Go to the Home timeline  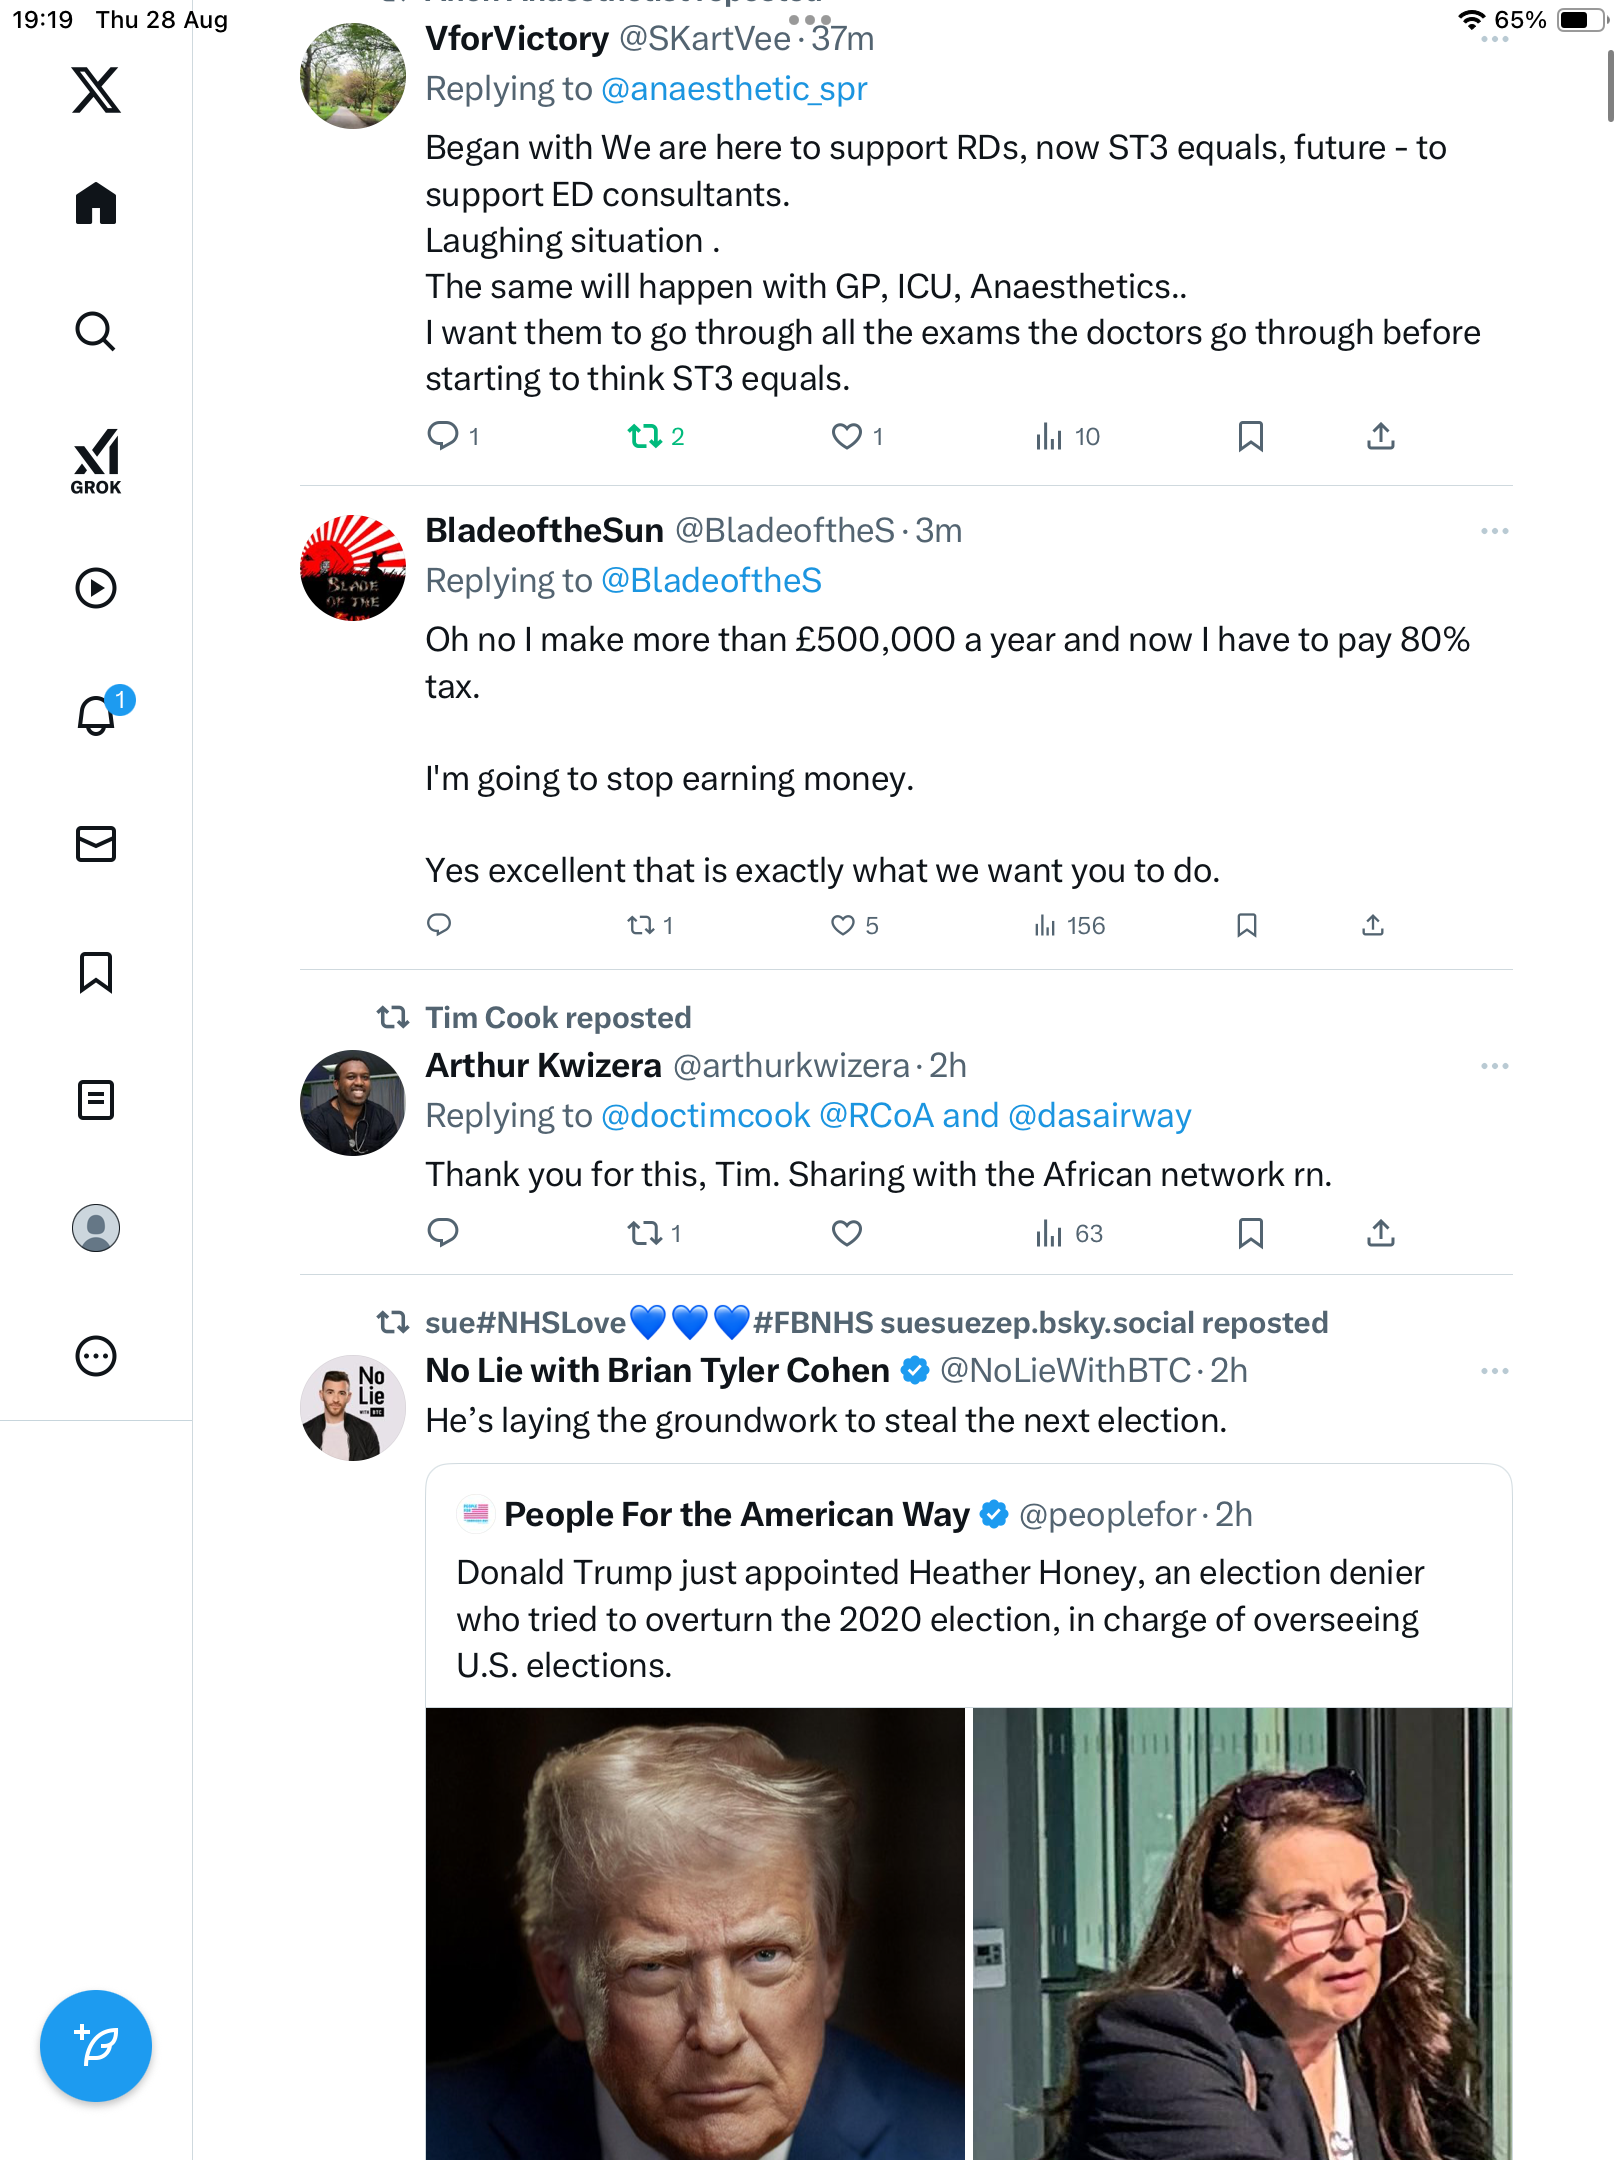point(96,204)
